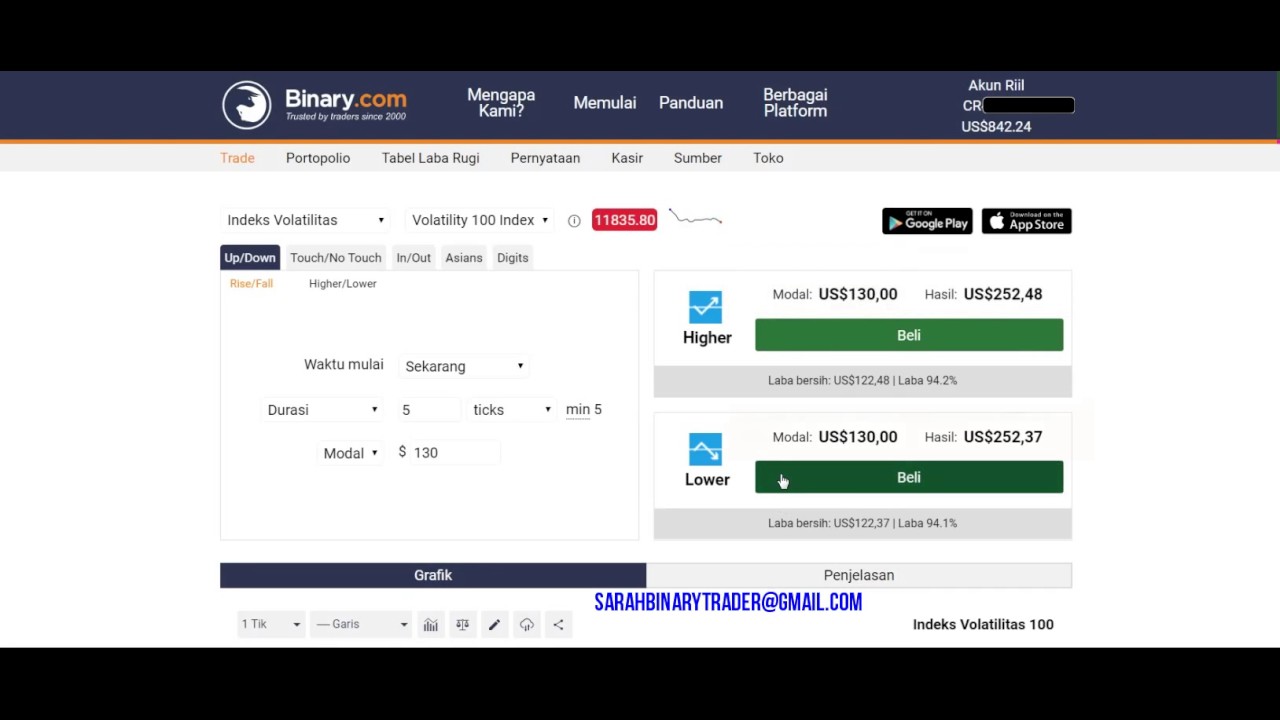Click the Lower Hasil US$252,37 value
Viewport: 1280px width, 720px height.
click(1003, 437)
